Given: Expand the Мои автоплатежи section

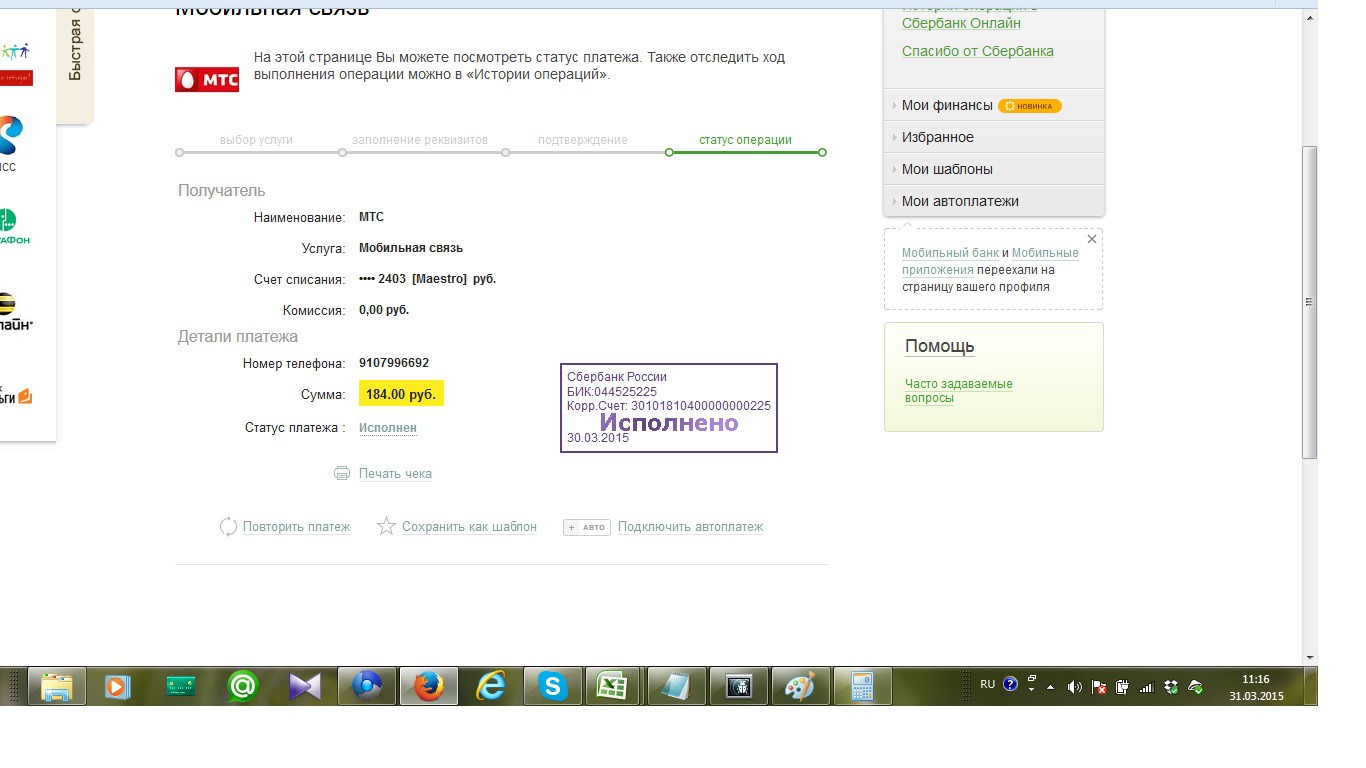Looking at the screenshot, I should (x=994, y=201).
